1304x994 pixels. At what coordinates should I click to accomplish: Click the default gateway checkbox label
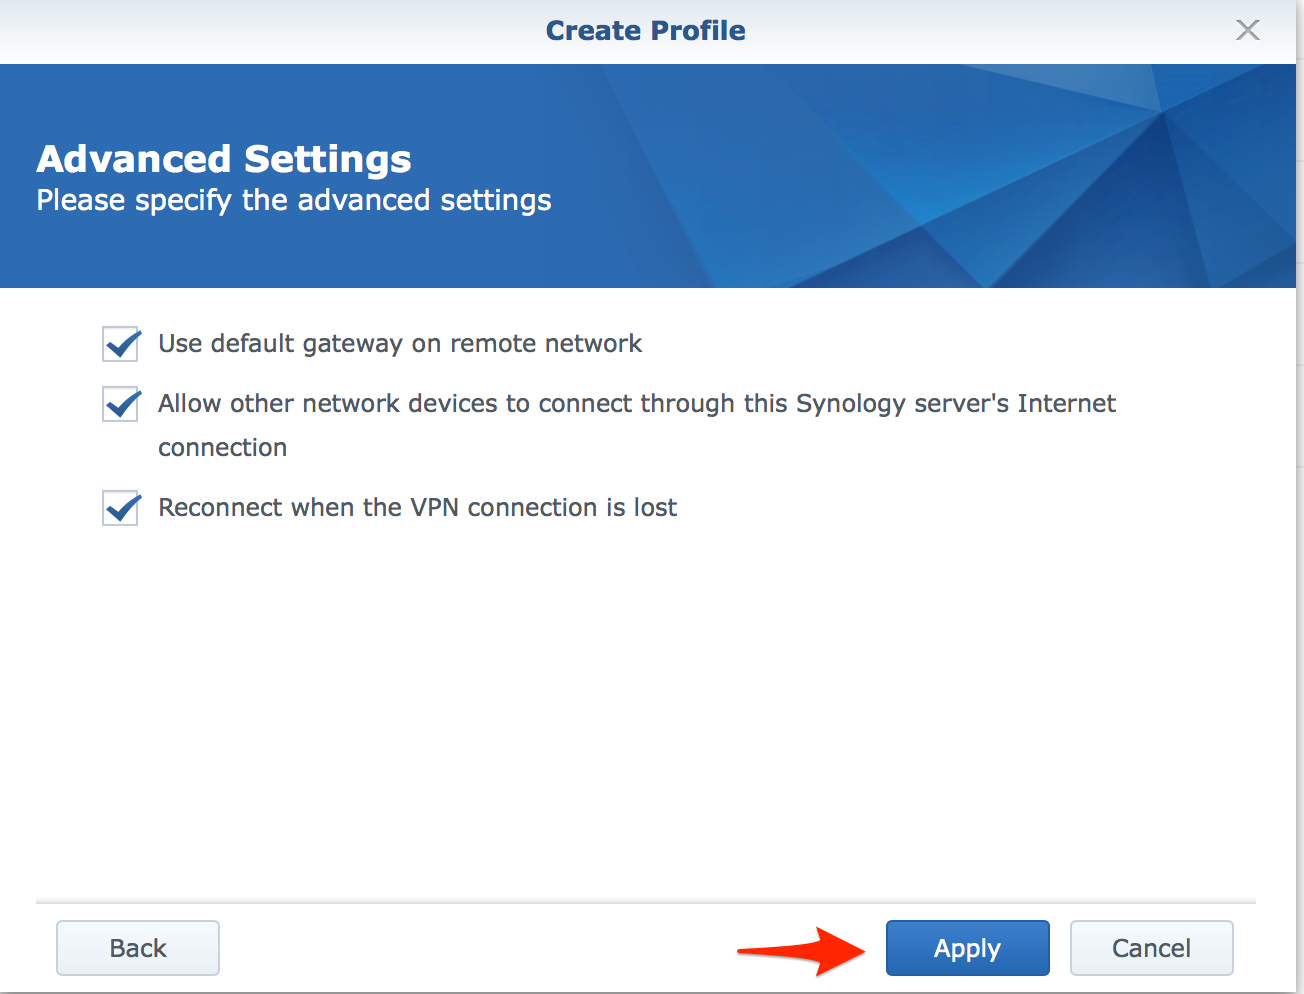point(399,343)
